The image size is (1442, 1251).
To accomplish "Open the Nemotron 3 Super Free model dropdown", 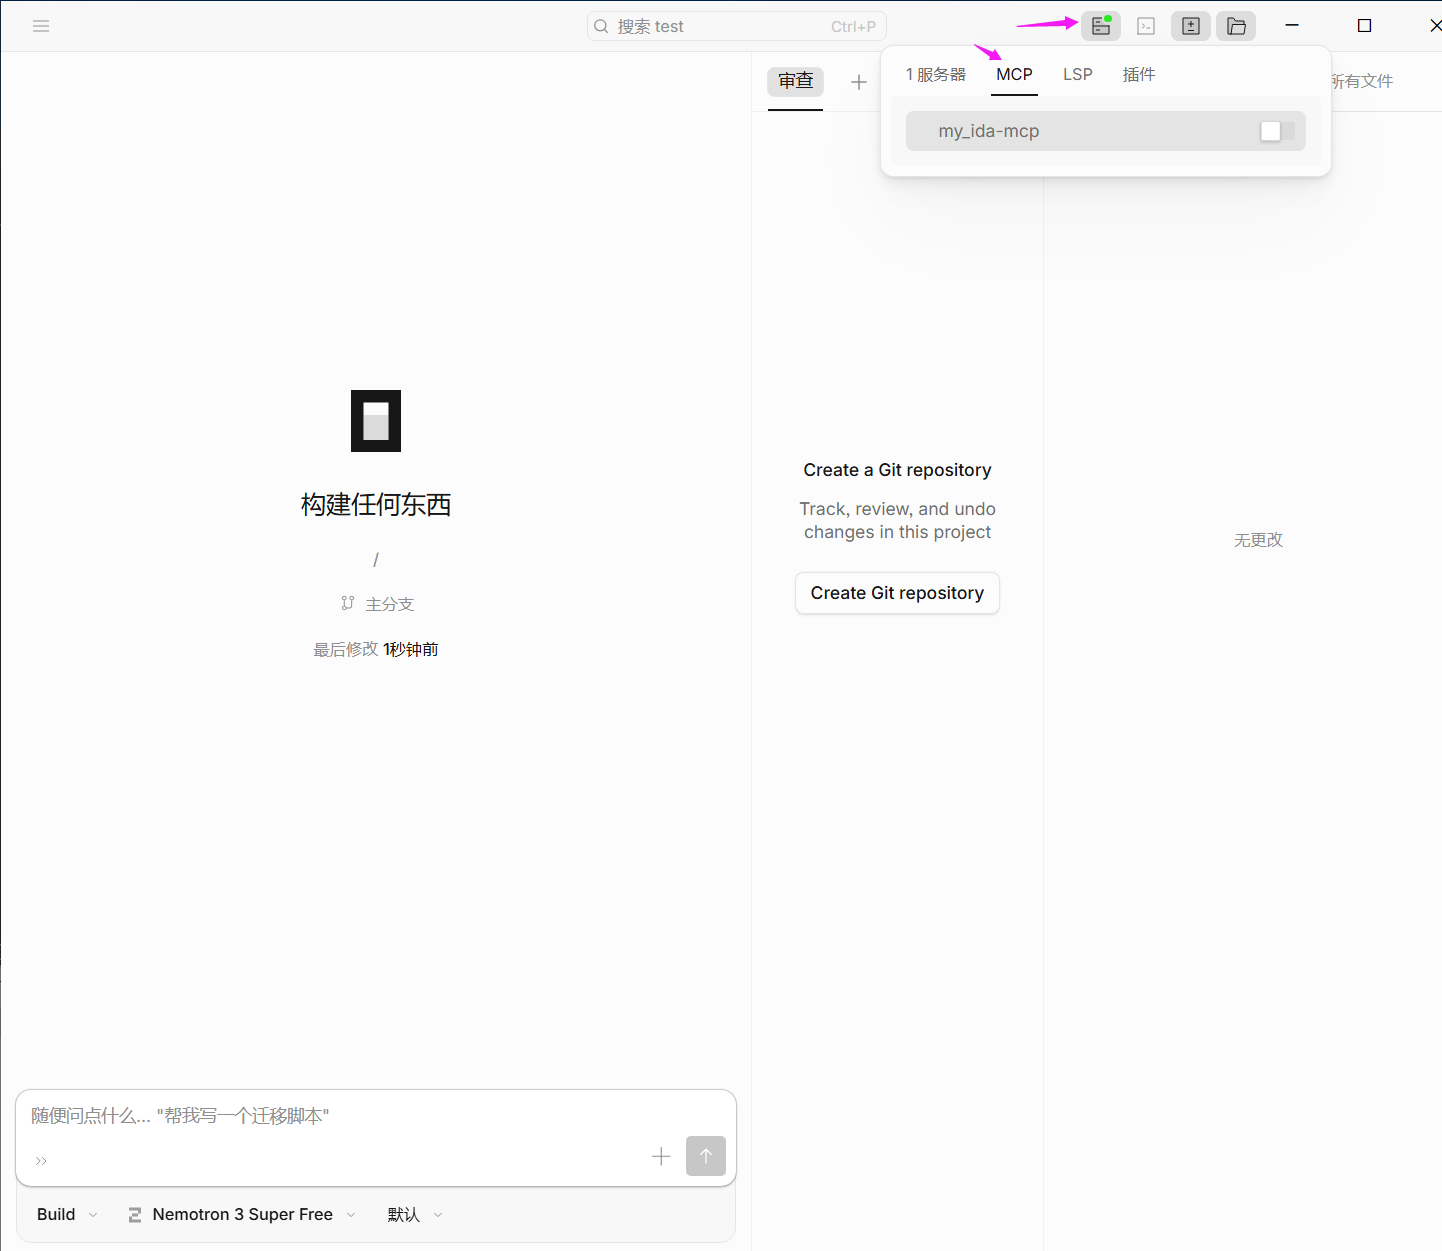I will coord(242,1214).
